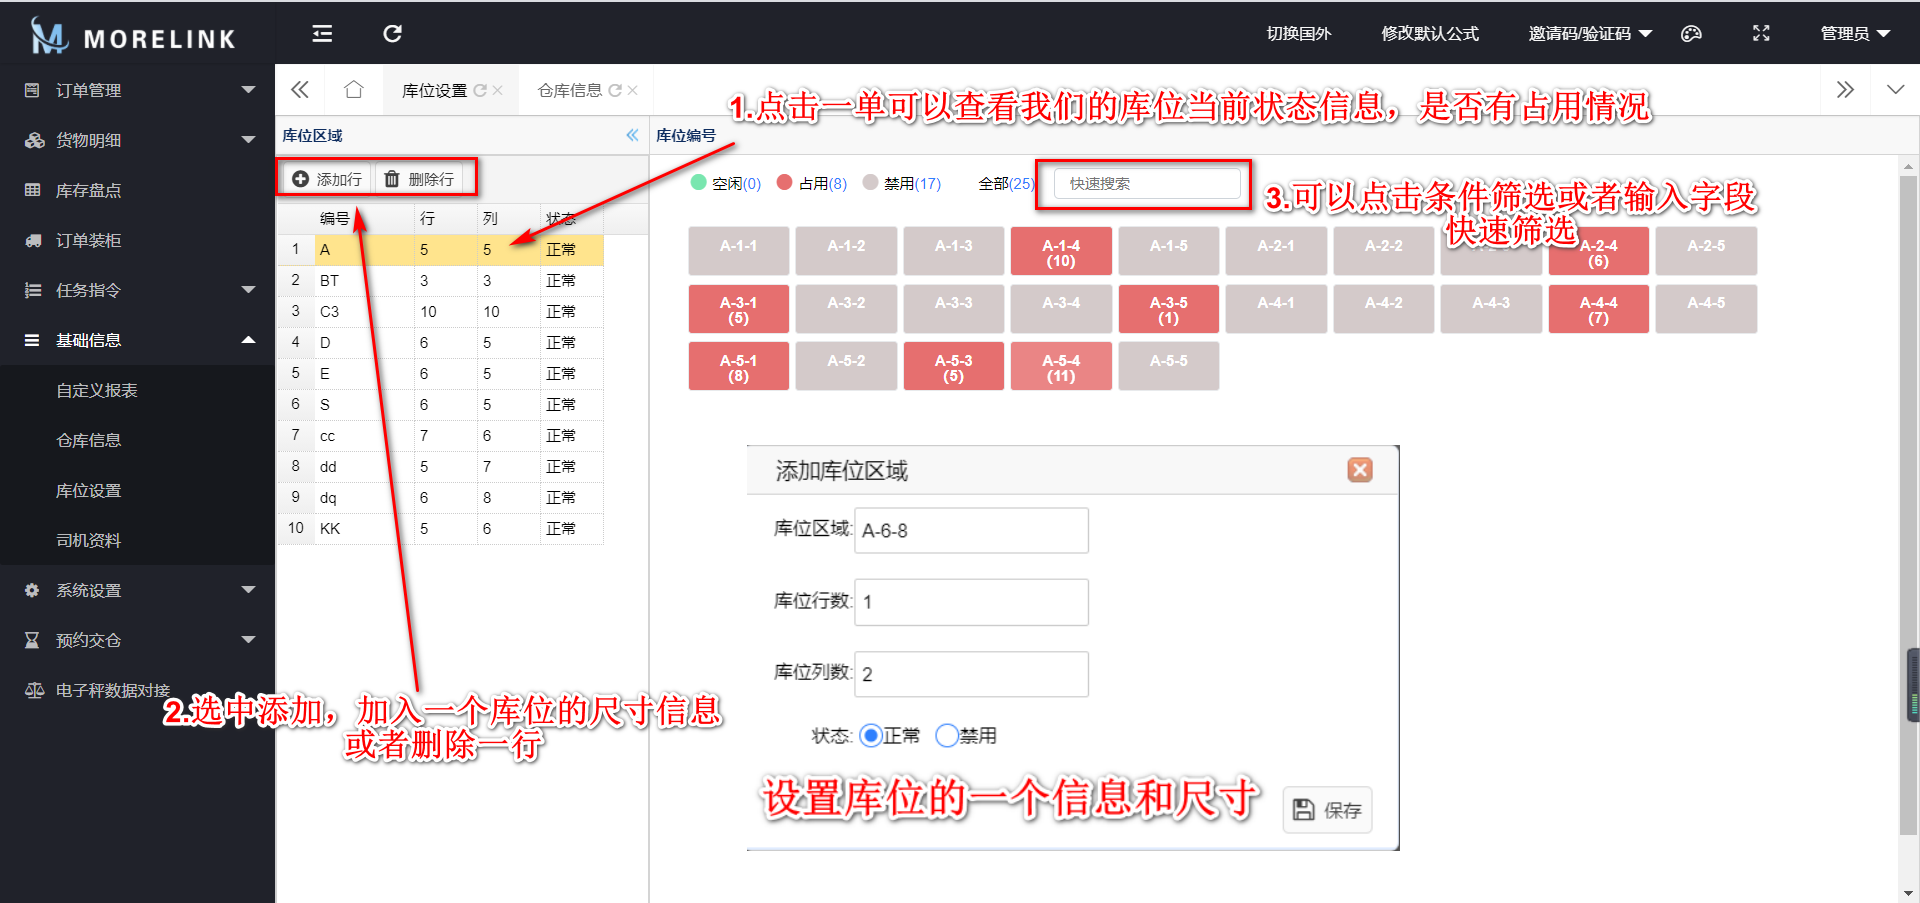Click the 库位区域 input field

click(971, 530)
